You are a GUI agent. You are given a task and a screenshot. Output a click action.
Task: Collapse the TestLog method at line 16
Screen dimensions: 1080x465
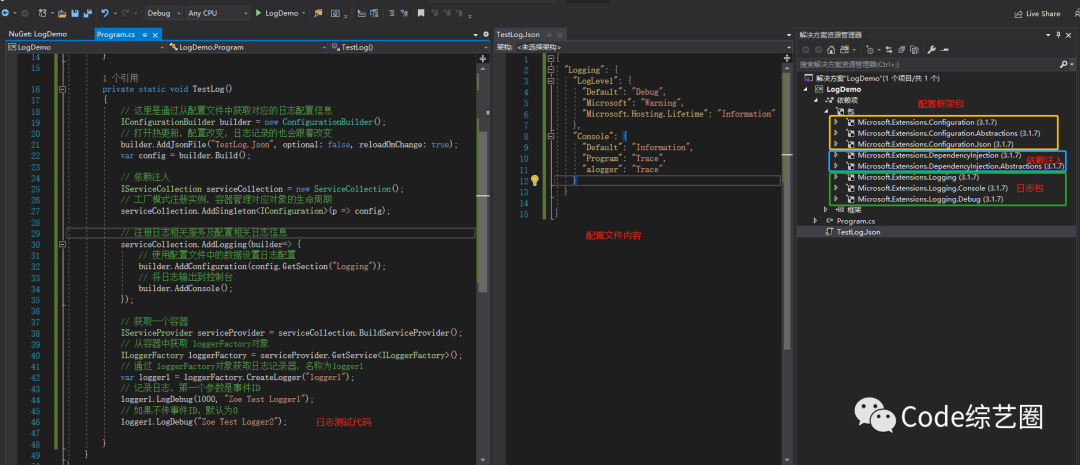[x=63, y=90]
